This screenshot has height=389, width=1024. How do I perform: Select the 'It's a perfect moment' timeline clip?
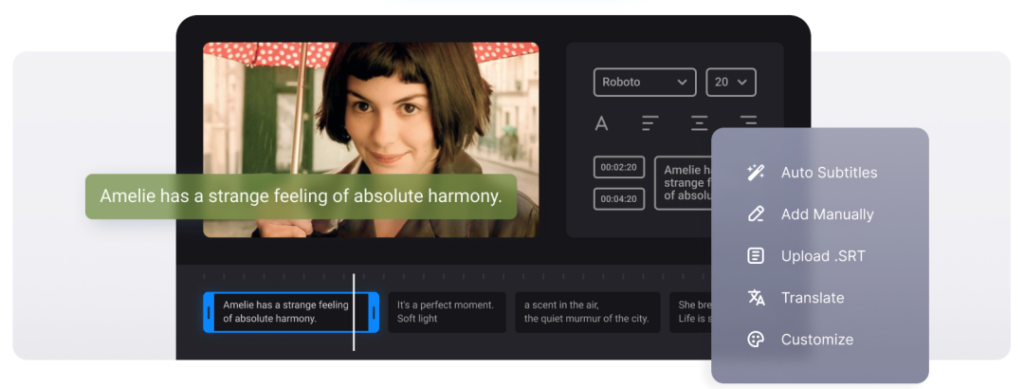tap(447, 312)
